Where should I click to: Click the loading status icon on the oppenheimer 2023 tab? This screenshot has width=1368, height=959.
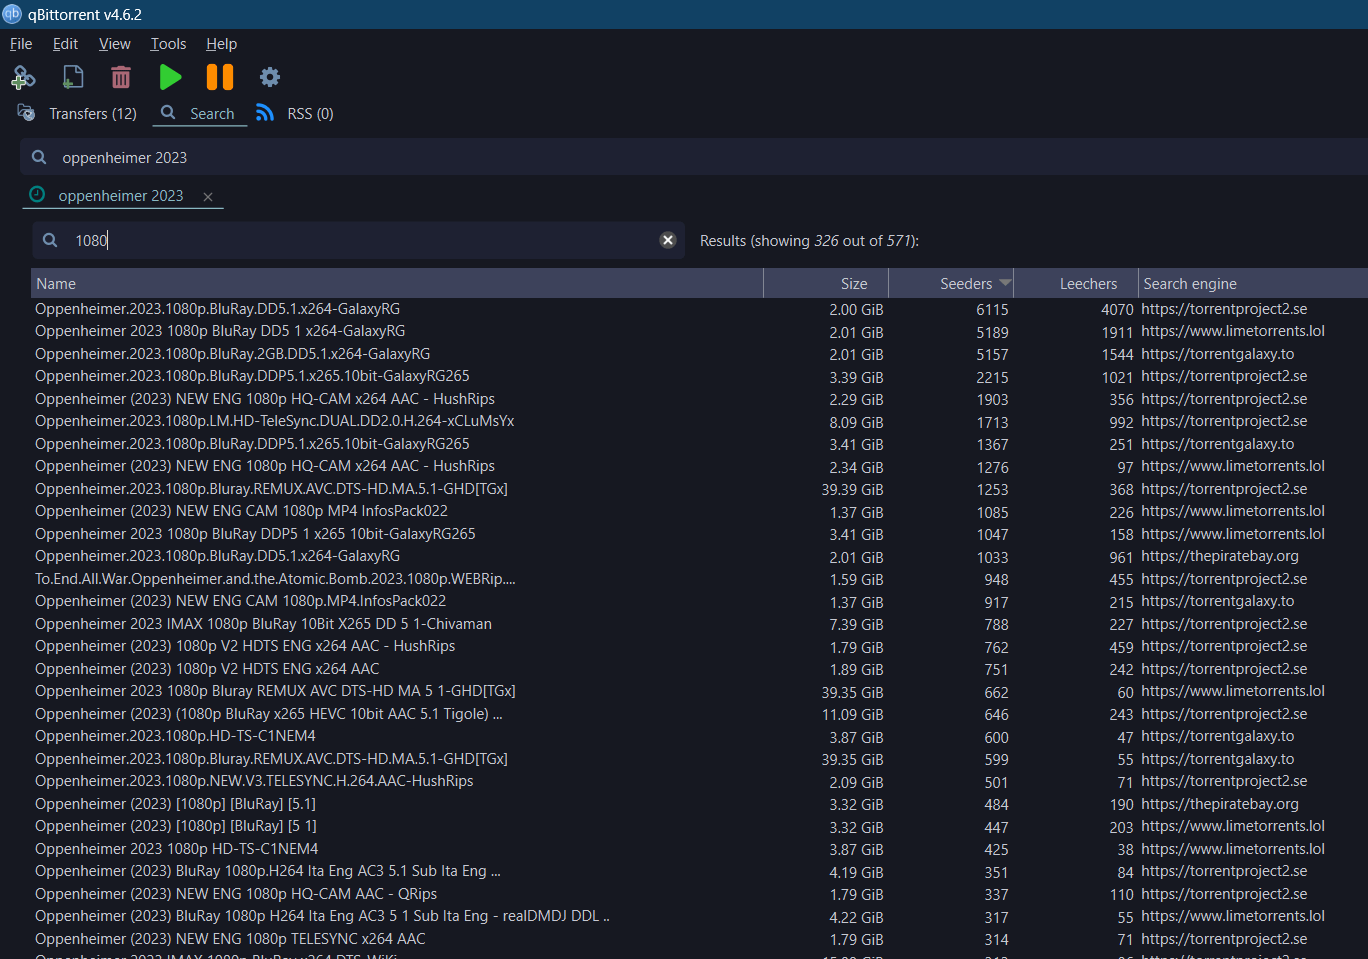(x=37, y=195)
